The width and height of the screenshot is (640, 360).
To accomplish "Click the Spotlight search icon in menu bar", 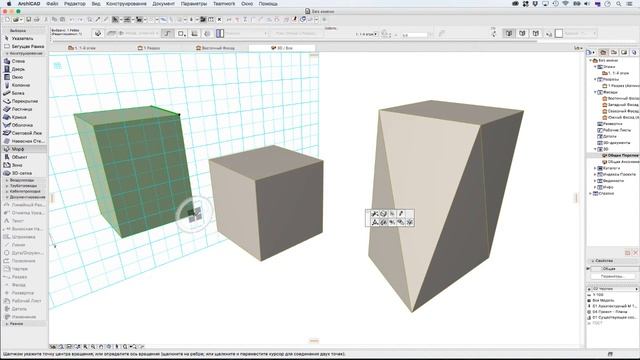I will pos(618,4).
